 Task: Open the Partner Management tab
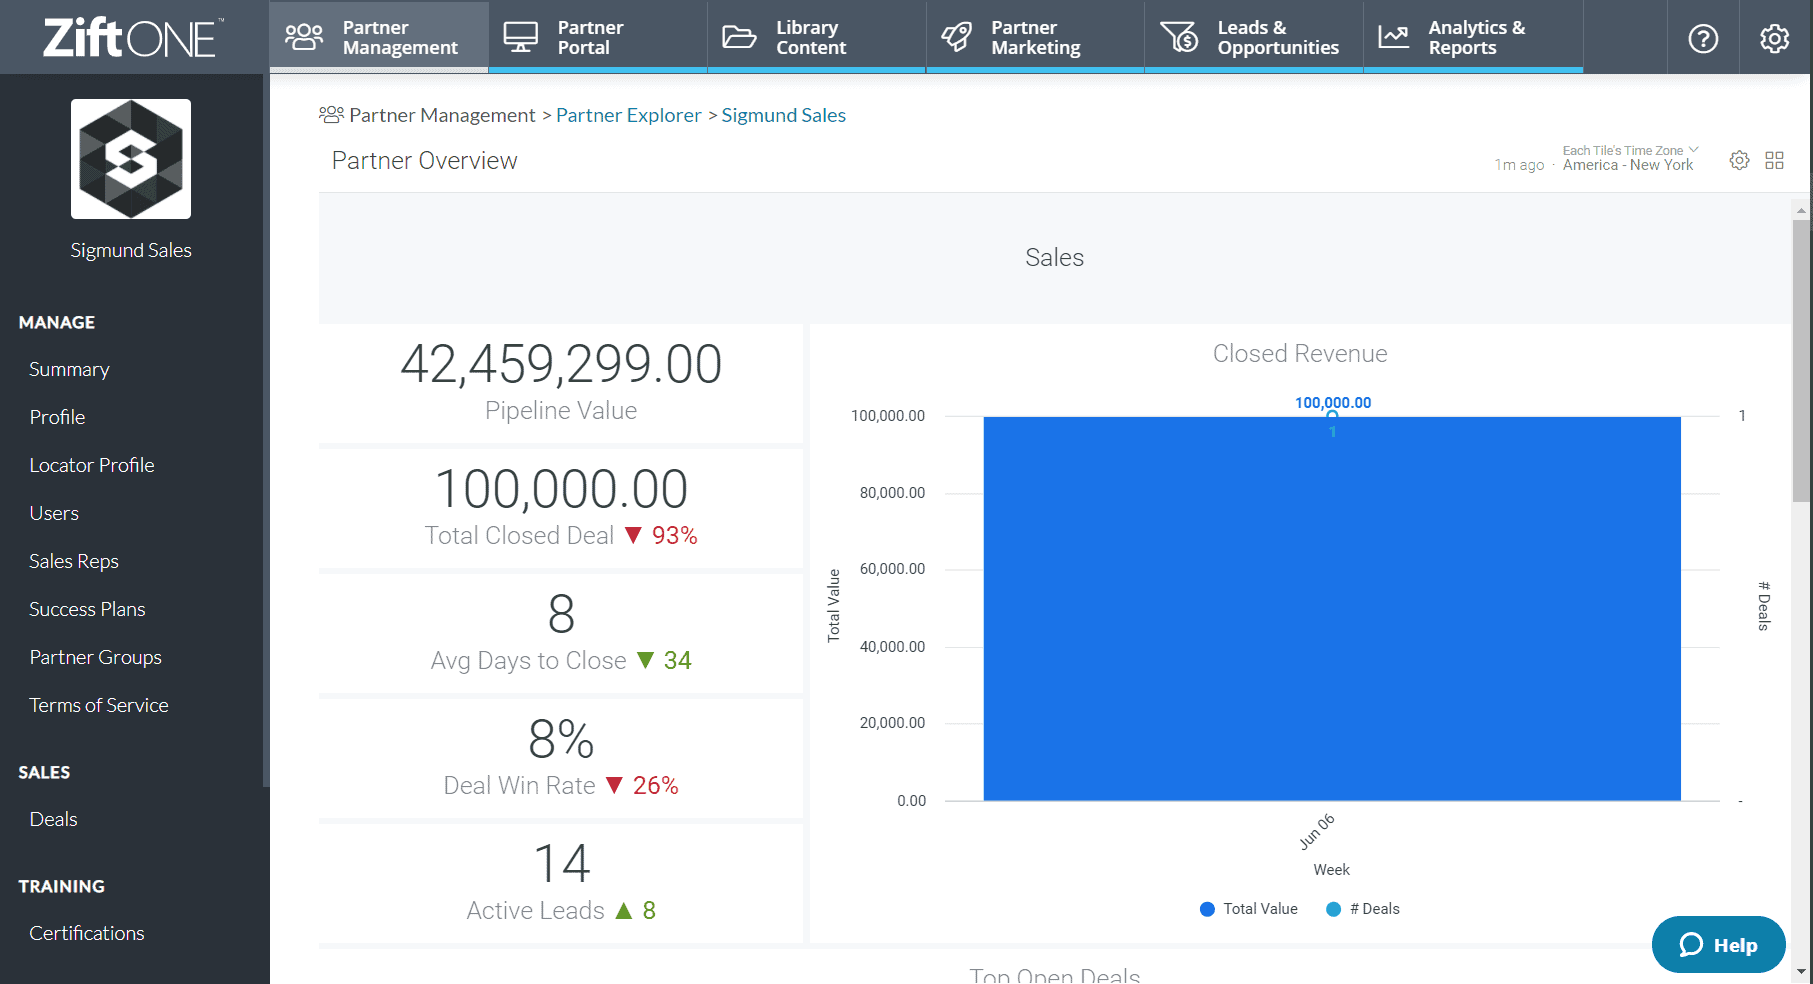[379, 37]
